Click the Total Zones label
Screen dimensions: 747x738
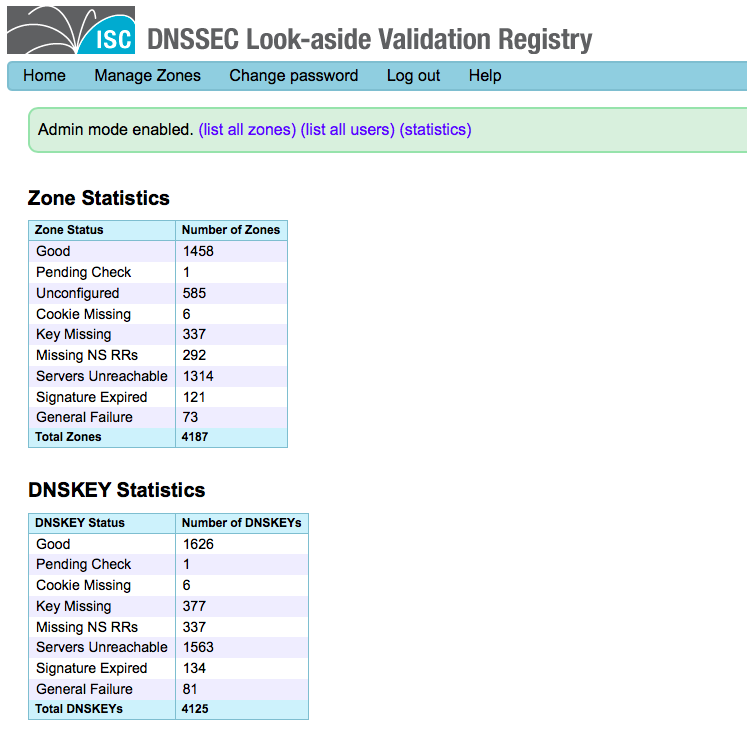point(68,437)
